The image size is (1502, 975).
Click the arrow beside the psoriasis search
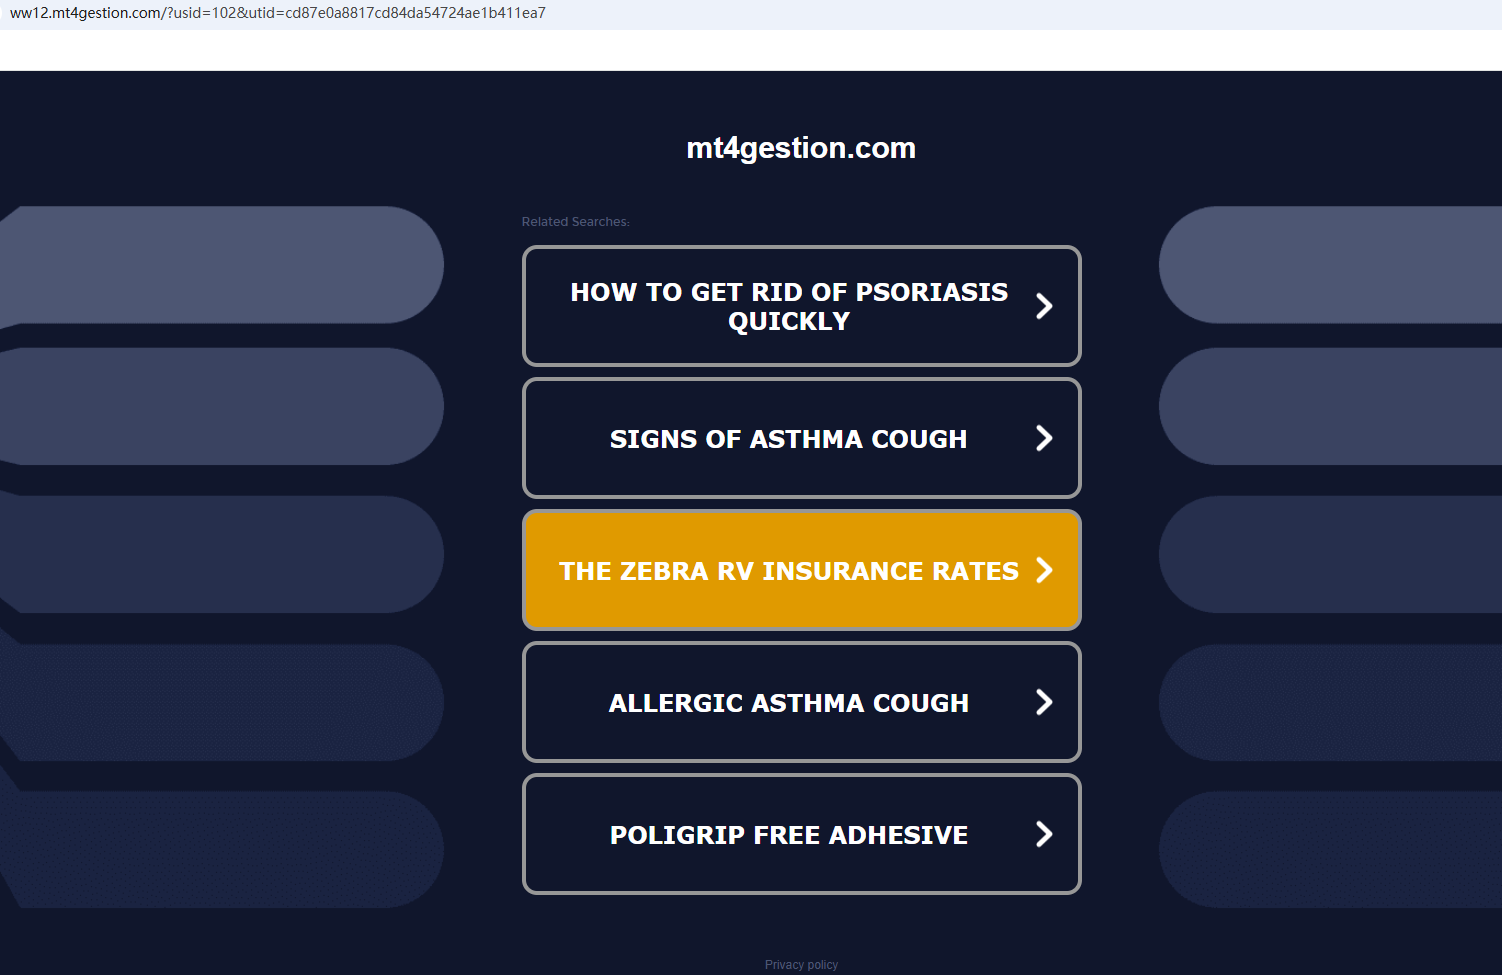1044,306
